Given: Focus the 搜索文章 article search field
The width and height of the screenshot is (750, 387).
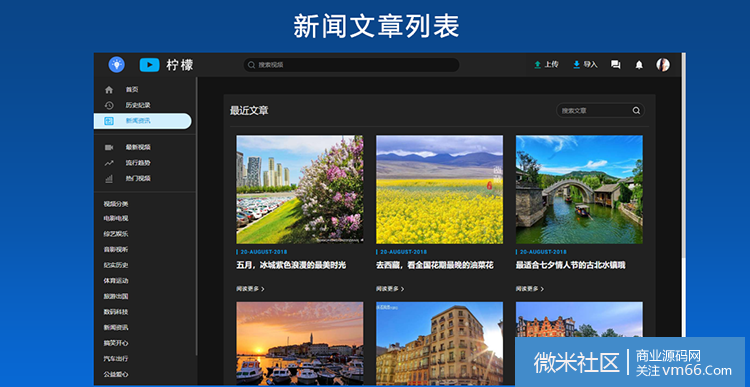Looking at the screenshot, I should coord(600,111).
